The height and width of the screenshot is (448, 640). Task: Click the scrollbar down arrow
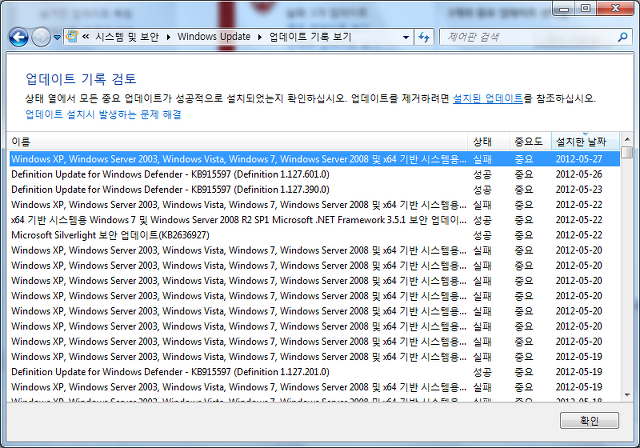(627, 395)
